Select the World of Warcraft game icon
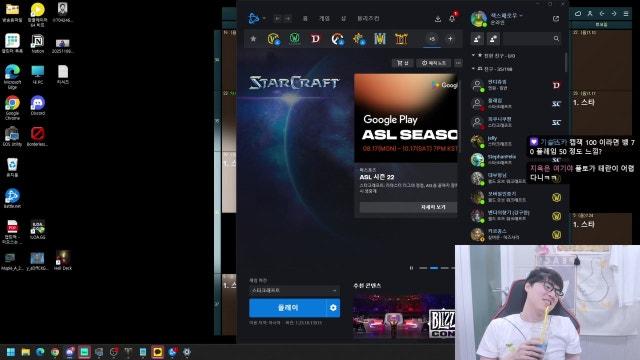 tap(295, 39)
